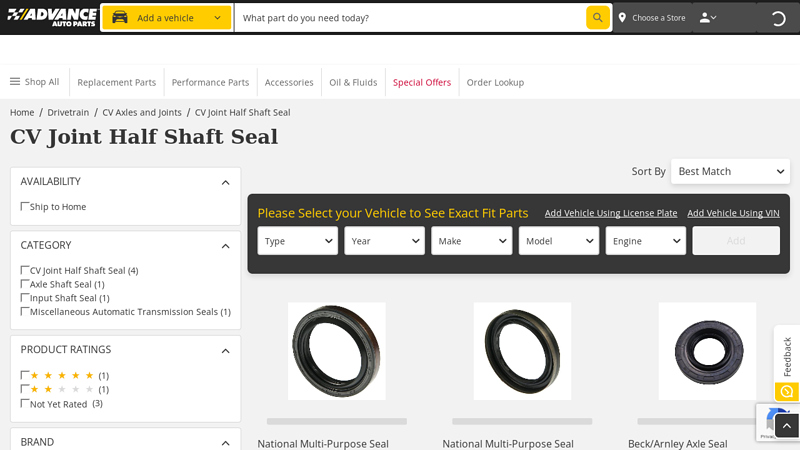Click the Beck/Arnley Axle Seal title
The height and width of the screenshot is (450, 800).
678,444
